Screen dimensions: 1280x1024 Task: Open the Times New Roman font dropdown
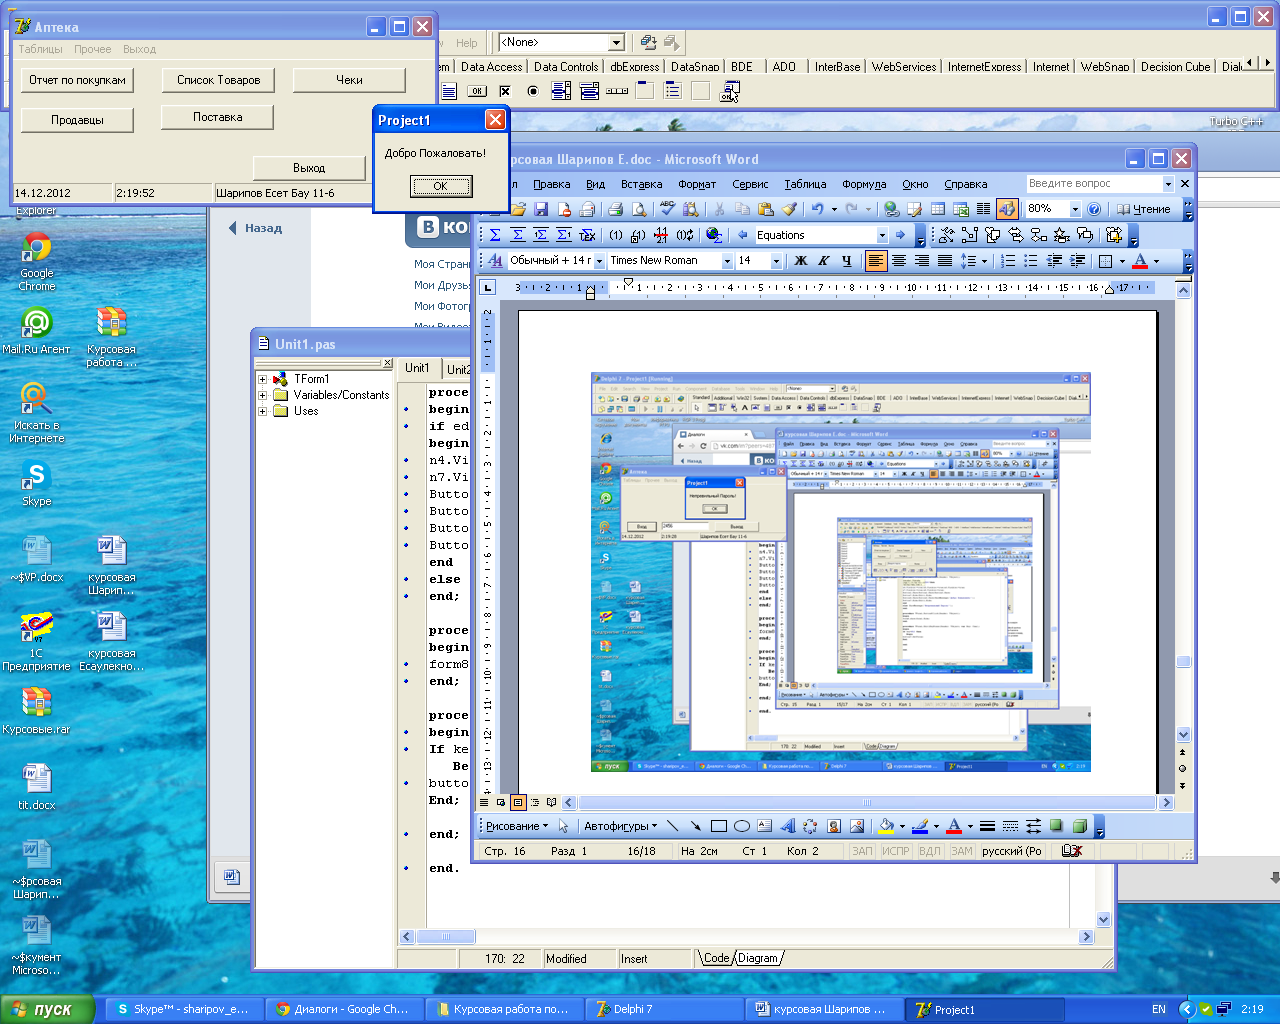727,260
